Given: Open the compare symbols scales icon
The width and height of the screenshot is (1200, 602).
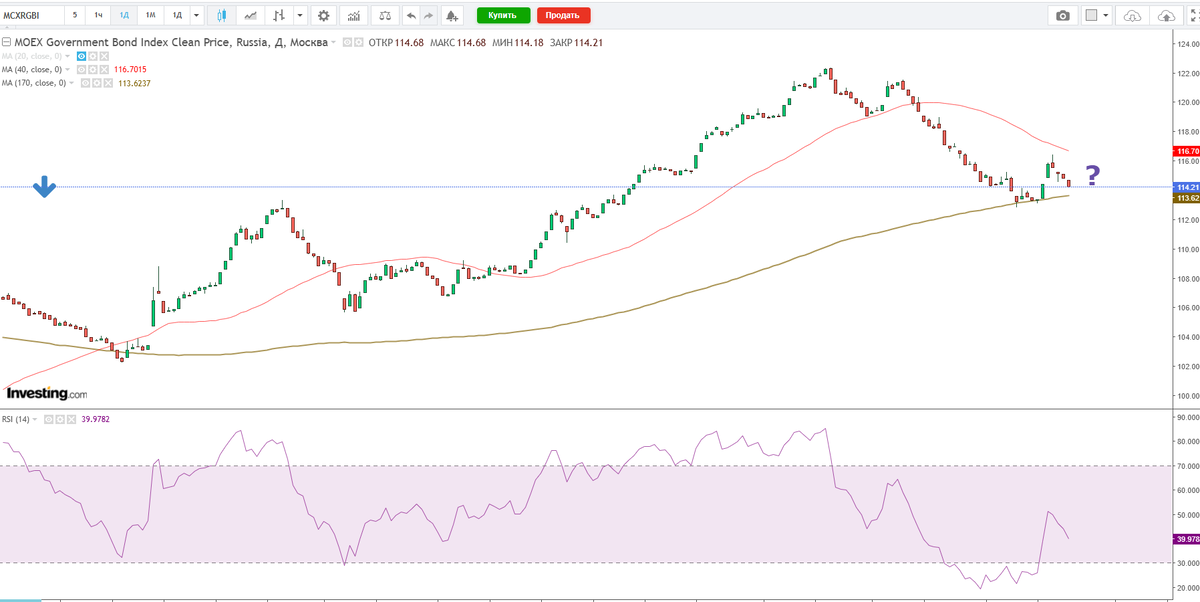Looking at the screenshot, I should (385, 15).
